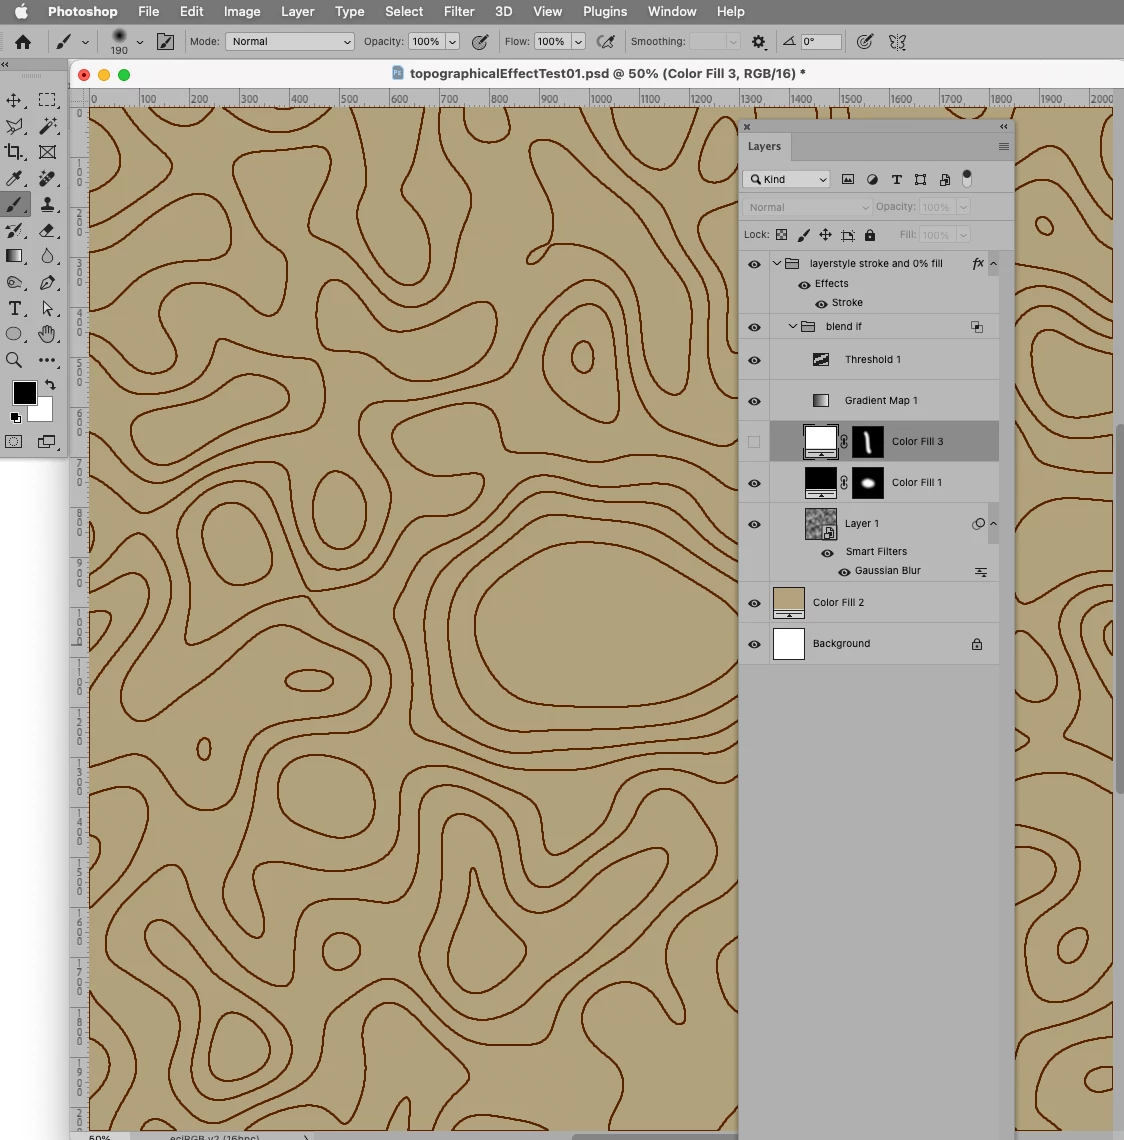The height and width of the screenshot is (1140, 1124).
Task: Hide the Threshold 1 layer
Action: (x=754, y=360)
